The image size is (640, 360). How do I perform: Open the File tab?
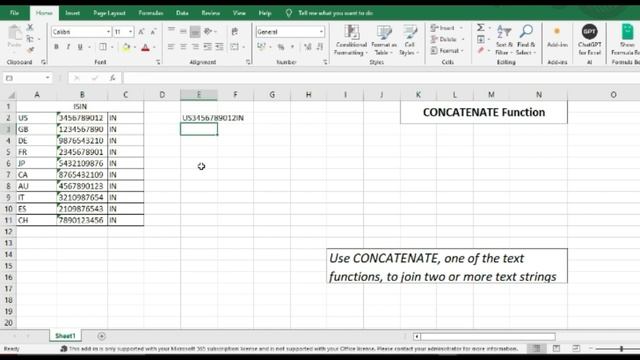point(14,13)
